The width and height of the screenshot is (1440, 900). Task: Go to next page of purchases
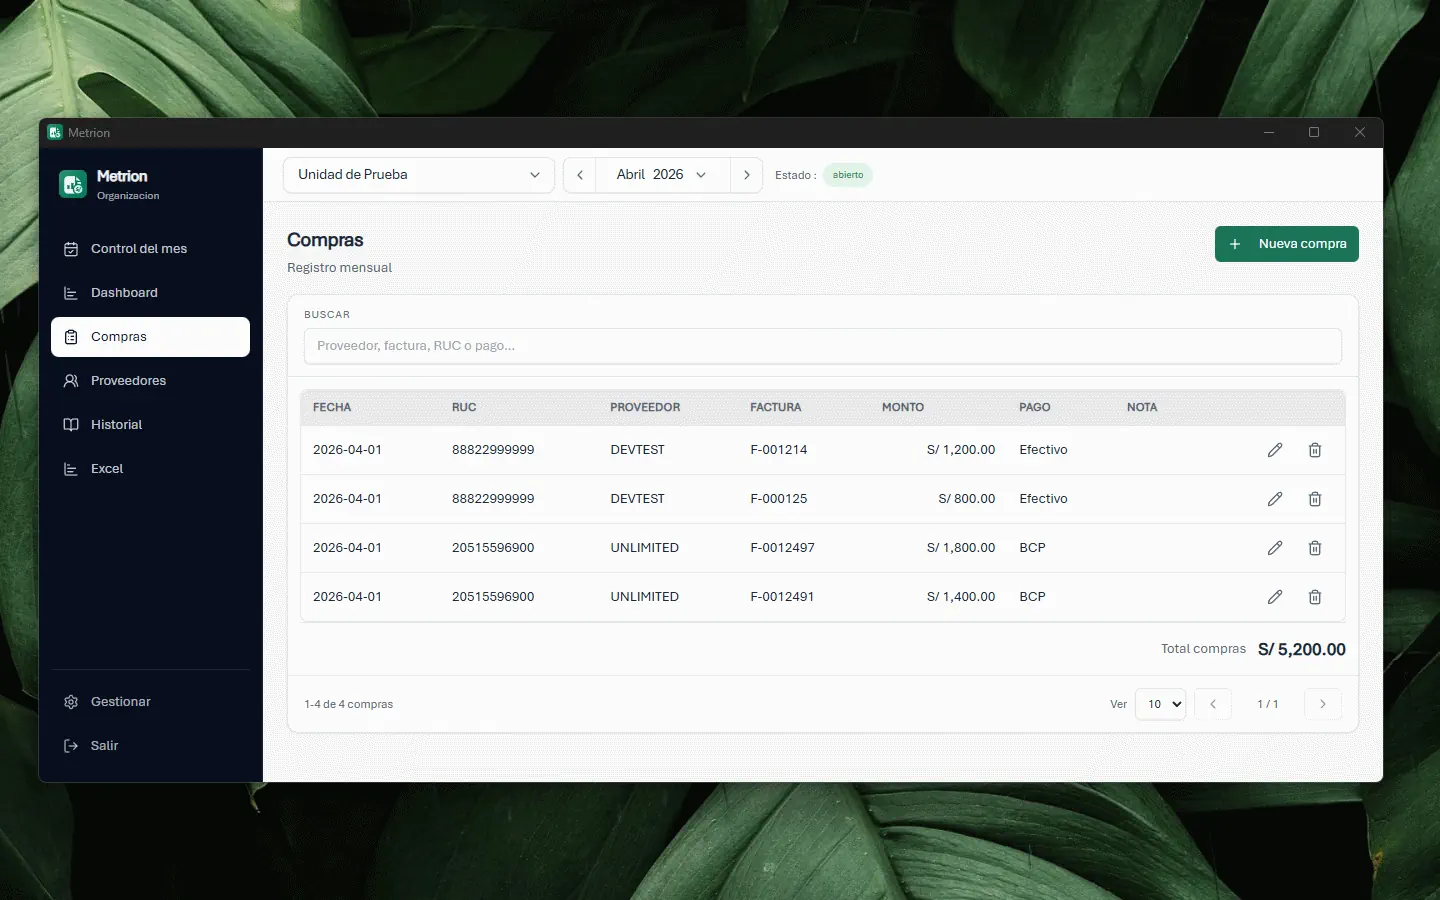tap(1323, 704)
